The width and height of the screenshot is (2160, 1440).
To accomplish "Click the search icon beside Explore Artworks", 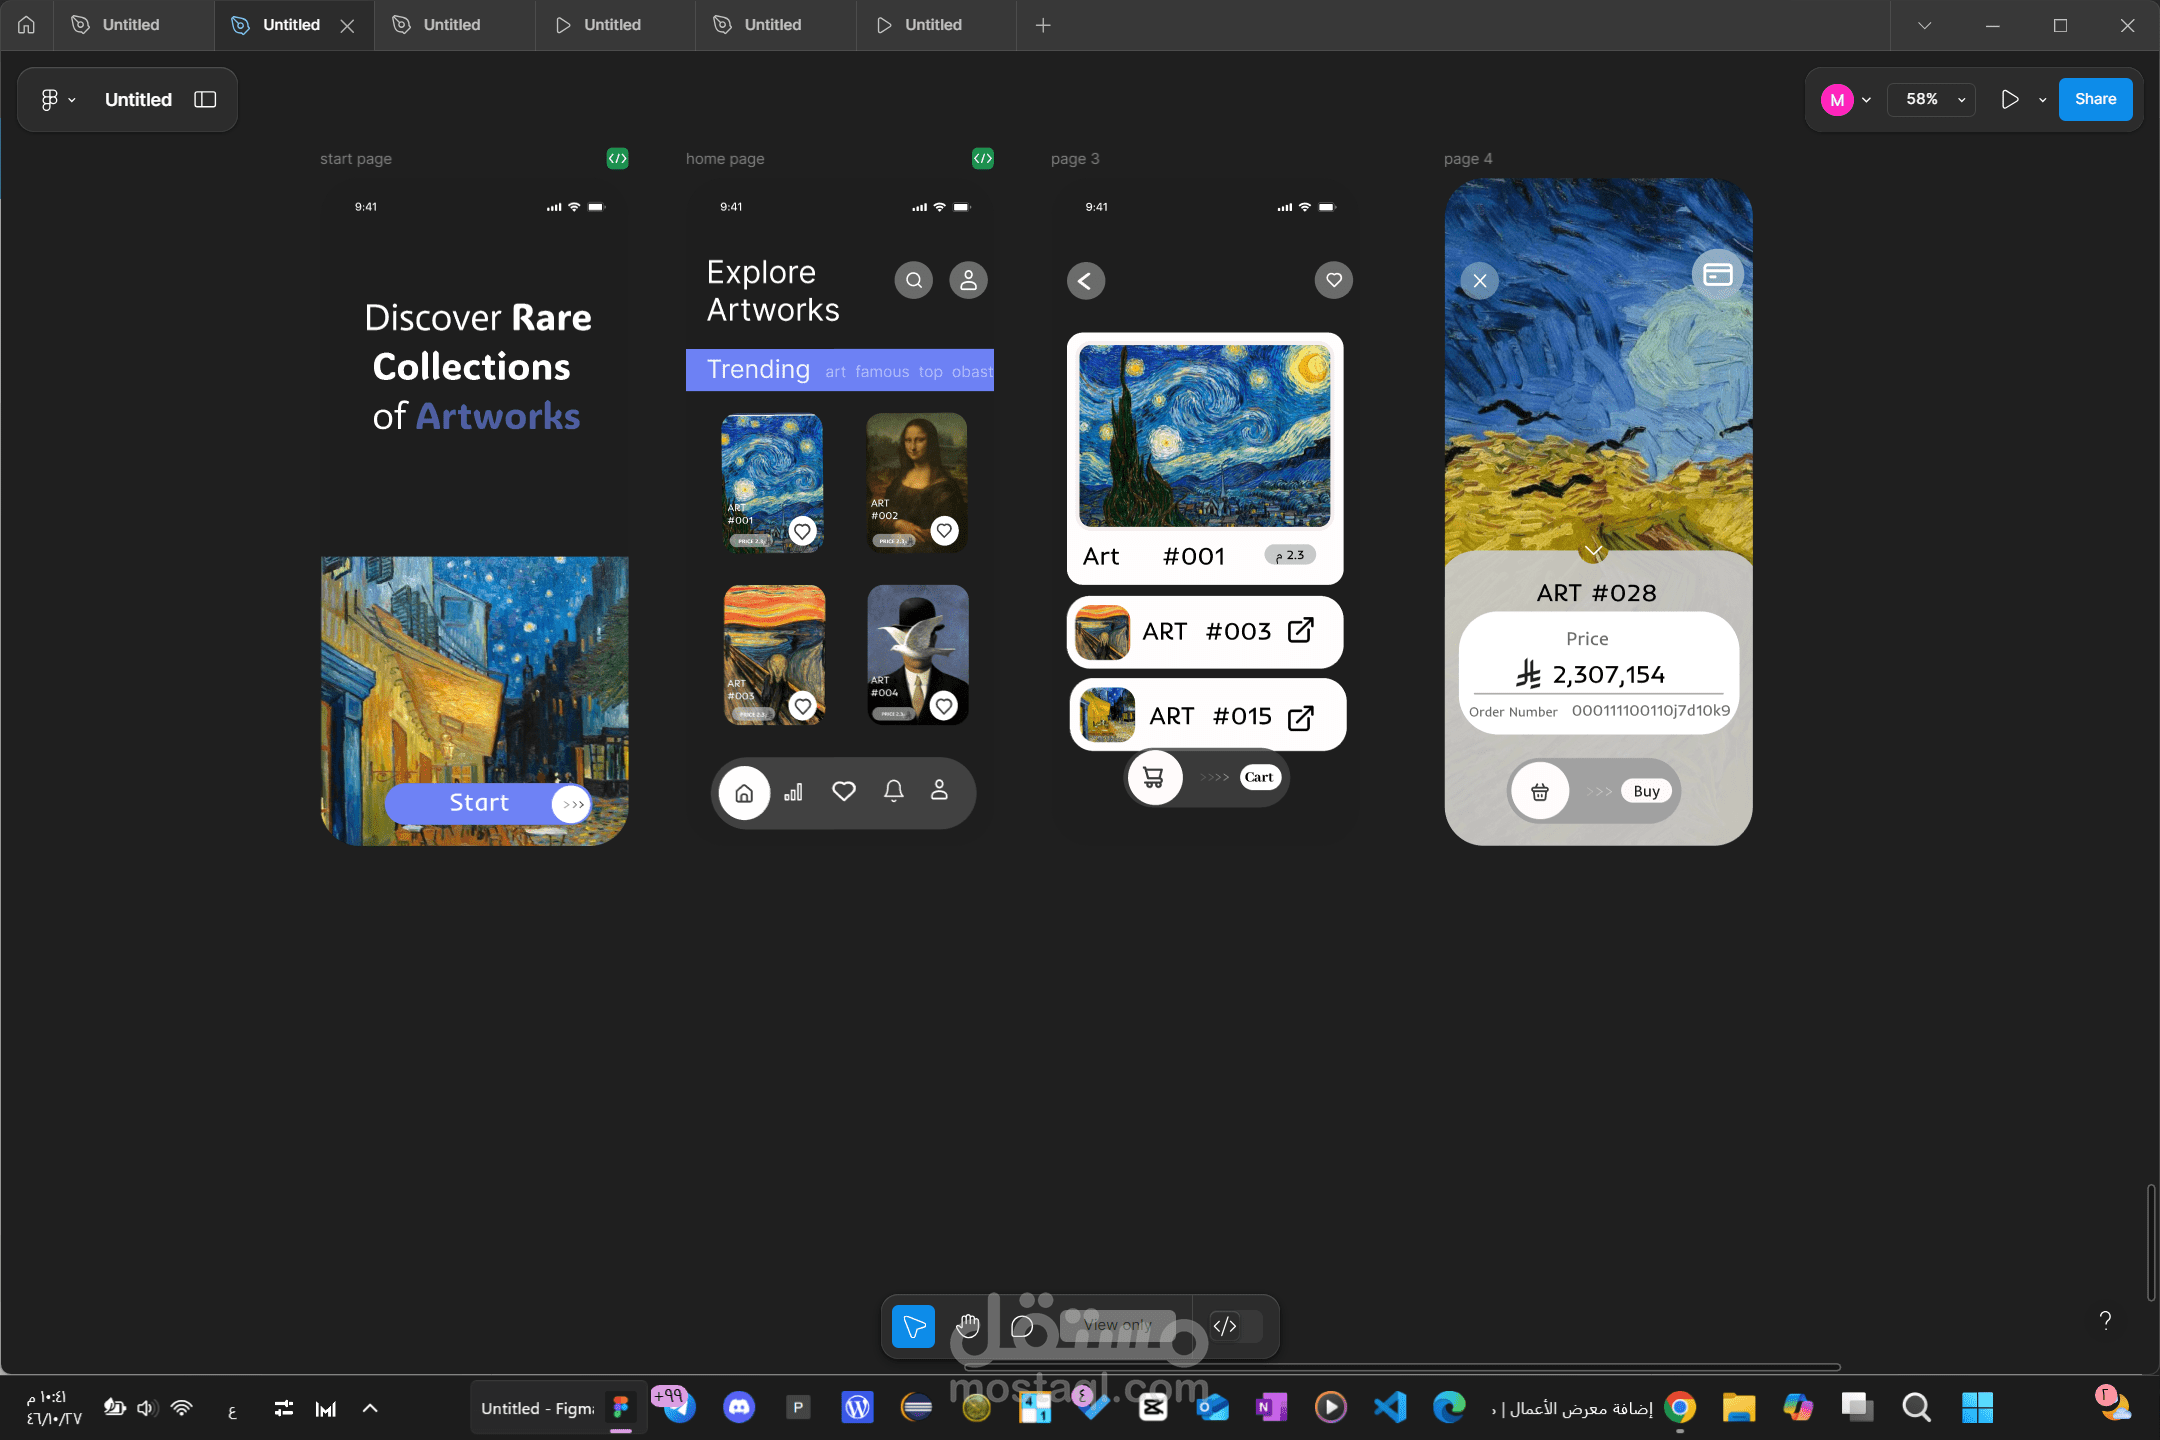I will 913,280.
